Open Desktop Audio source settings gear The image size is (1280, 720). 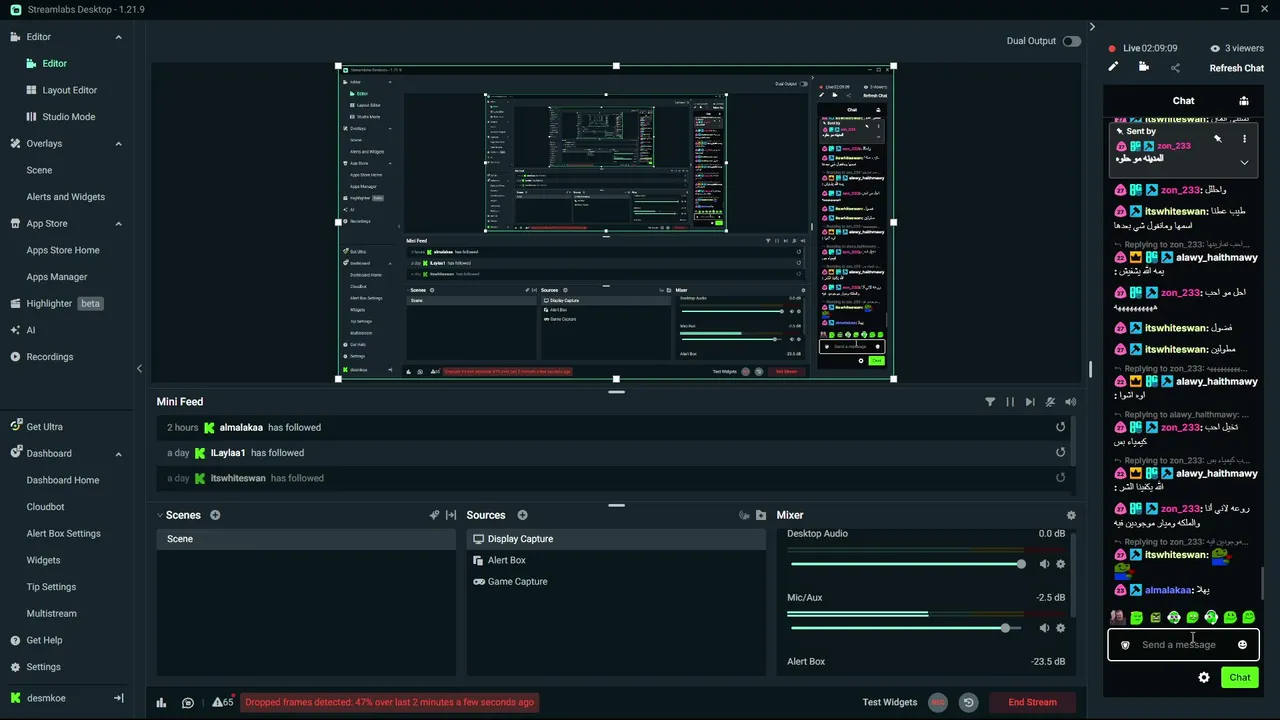pos(1060,564)
